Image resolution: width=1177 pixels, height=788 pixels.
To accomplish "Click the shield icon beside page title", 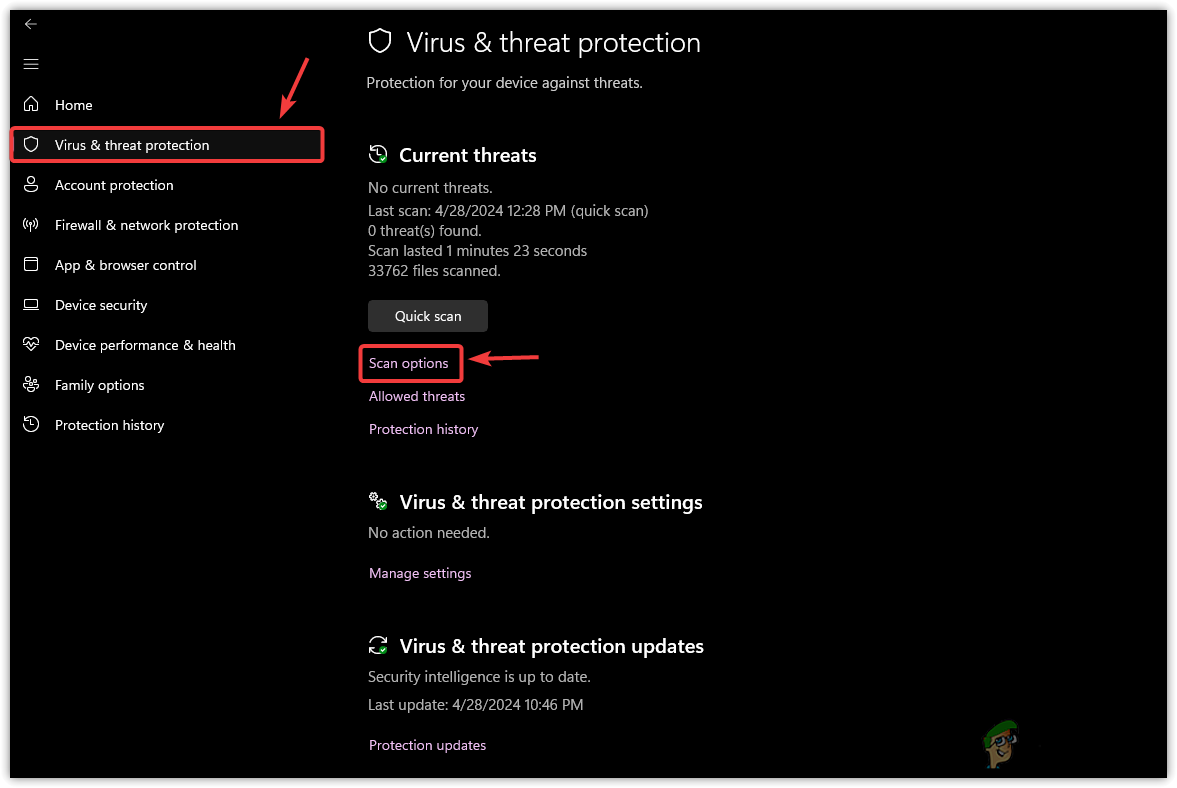I will pos(380,42).
